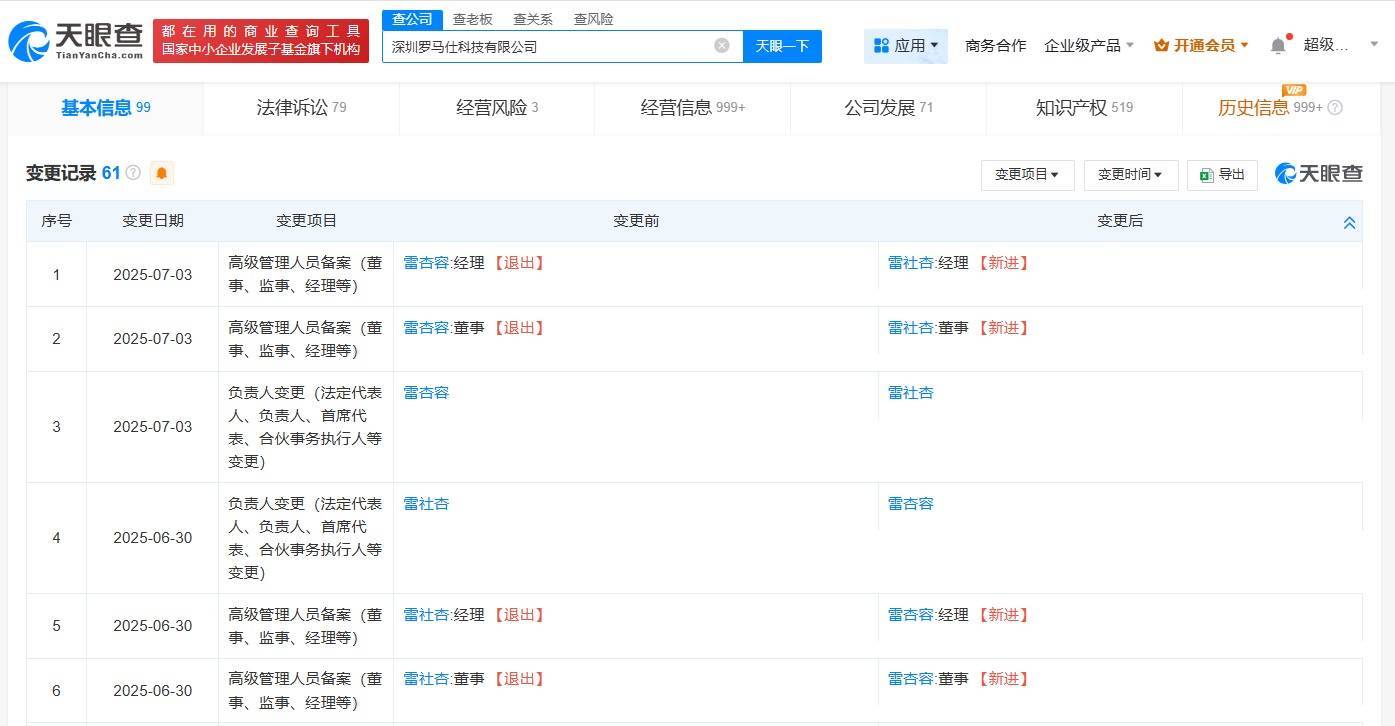
Task: Click the change record alert bell icon
Action: 162,173
